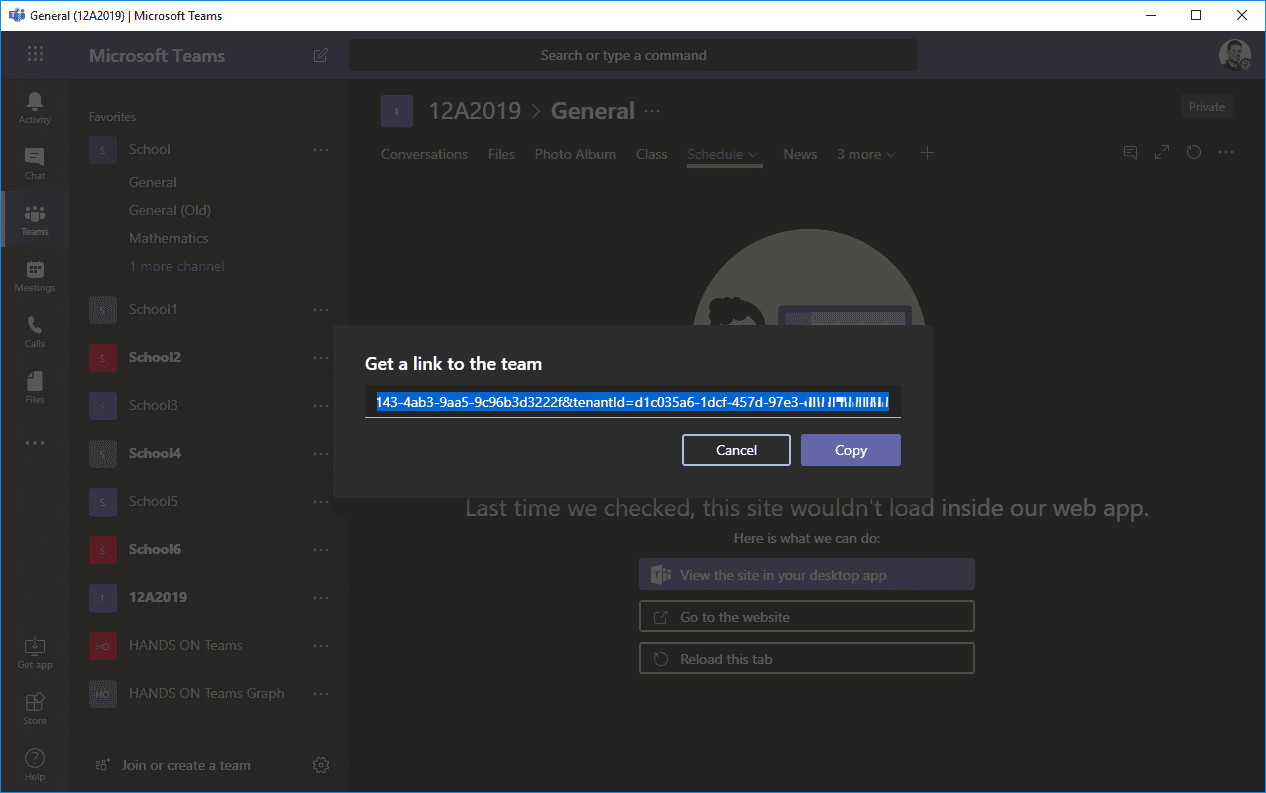Select the School2 team
The height and width of the screenshot is (793, 1266).
(x=155, y=357)
